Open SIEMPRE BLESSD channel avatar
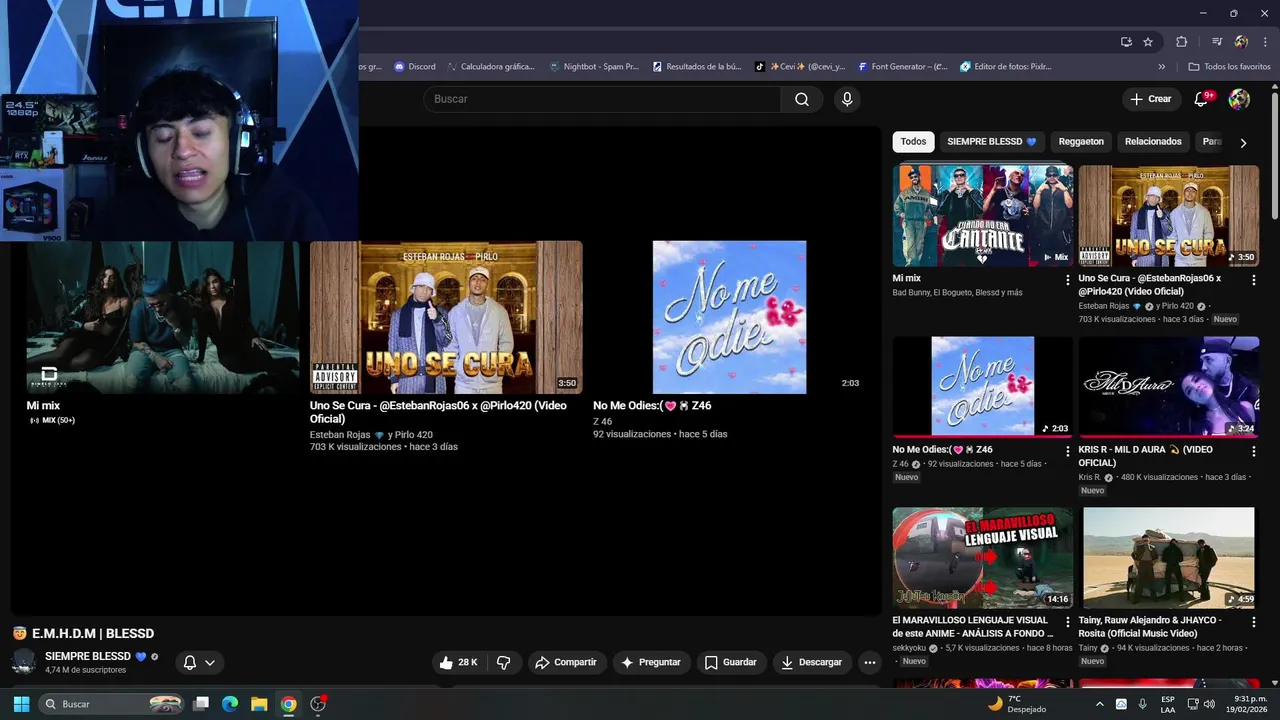 (x=24, y=662)
